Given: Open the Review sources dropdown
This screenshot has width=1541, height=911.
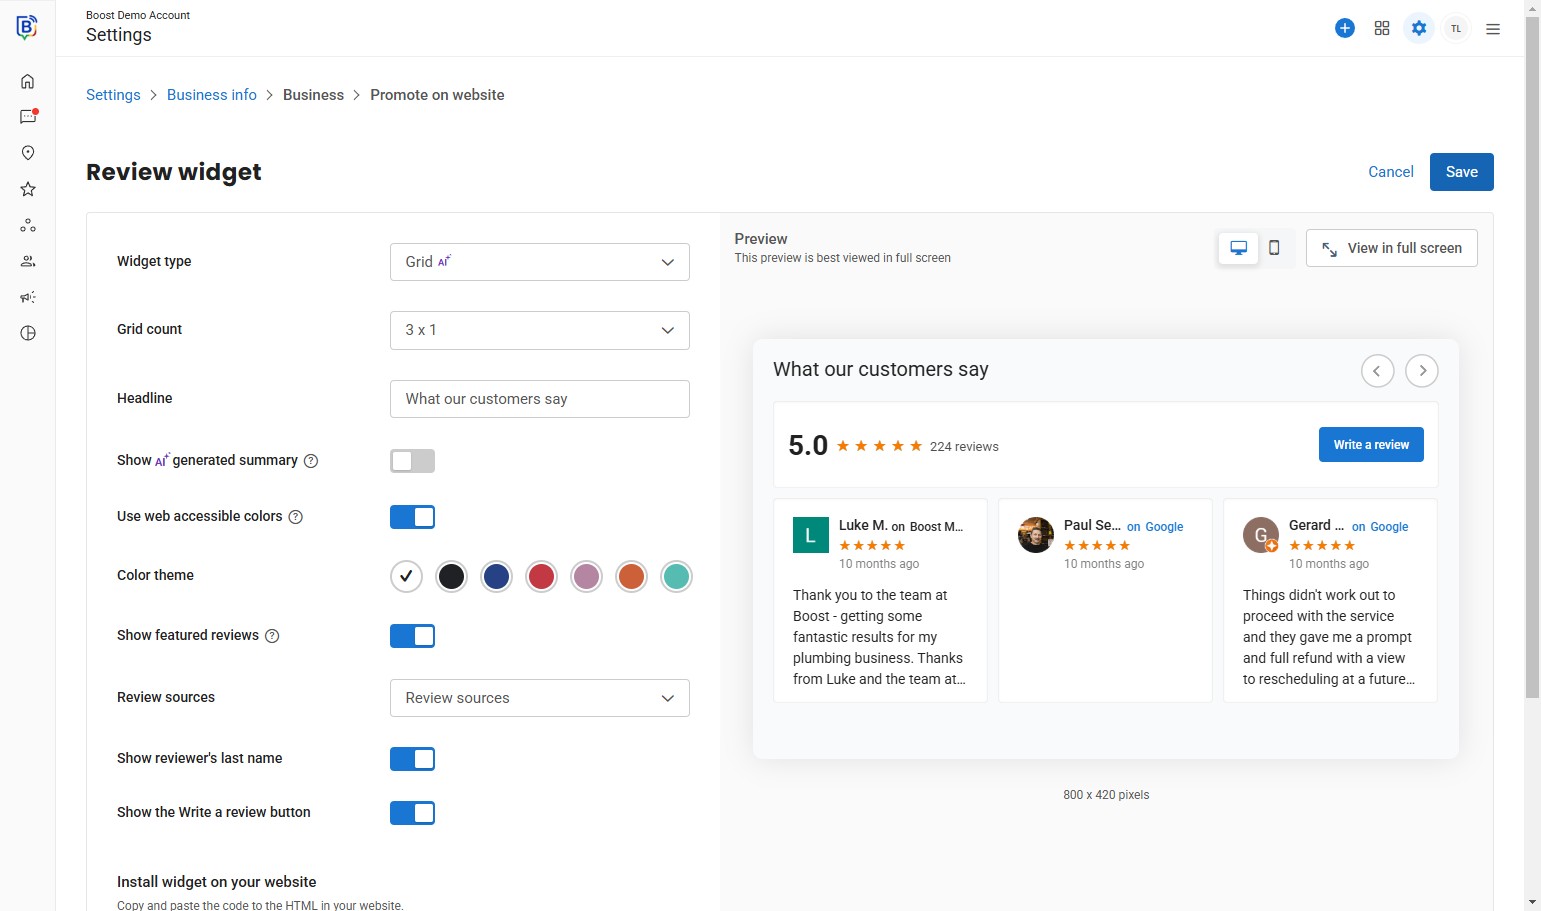Looking at the screenshot, I should coord(539,698).
